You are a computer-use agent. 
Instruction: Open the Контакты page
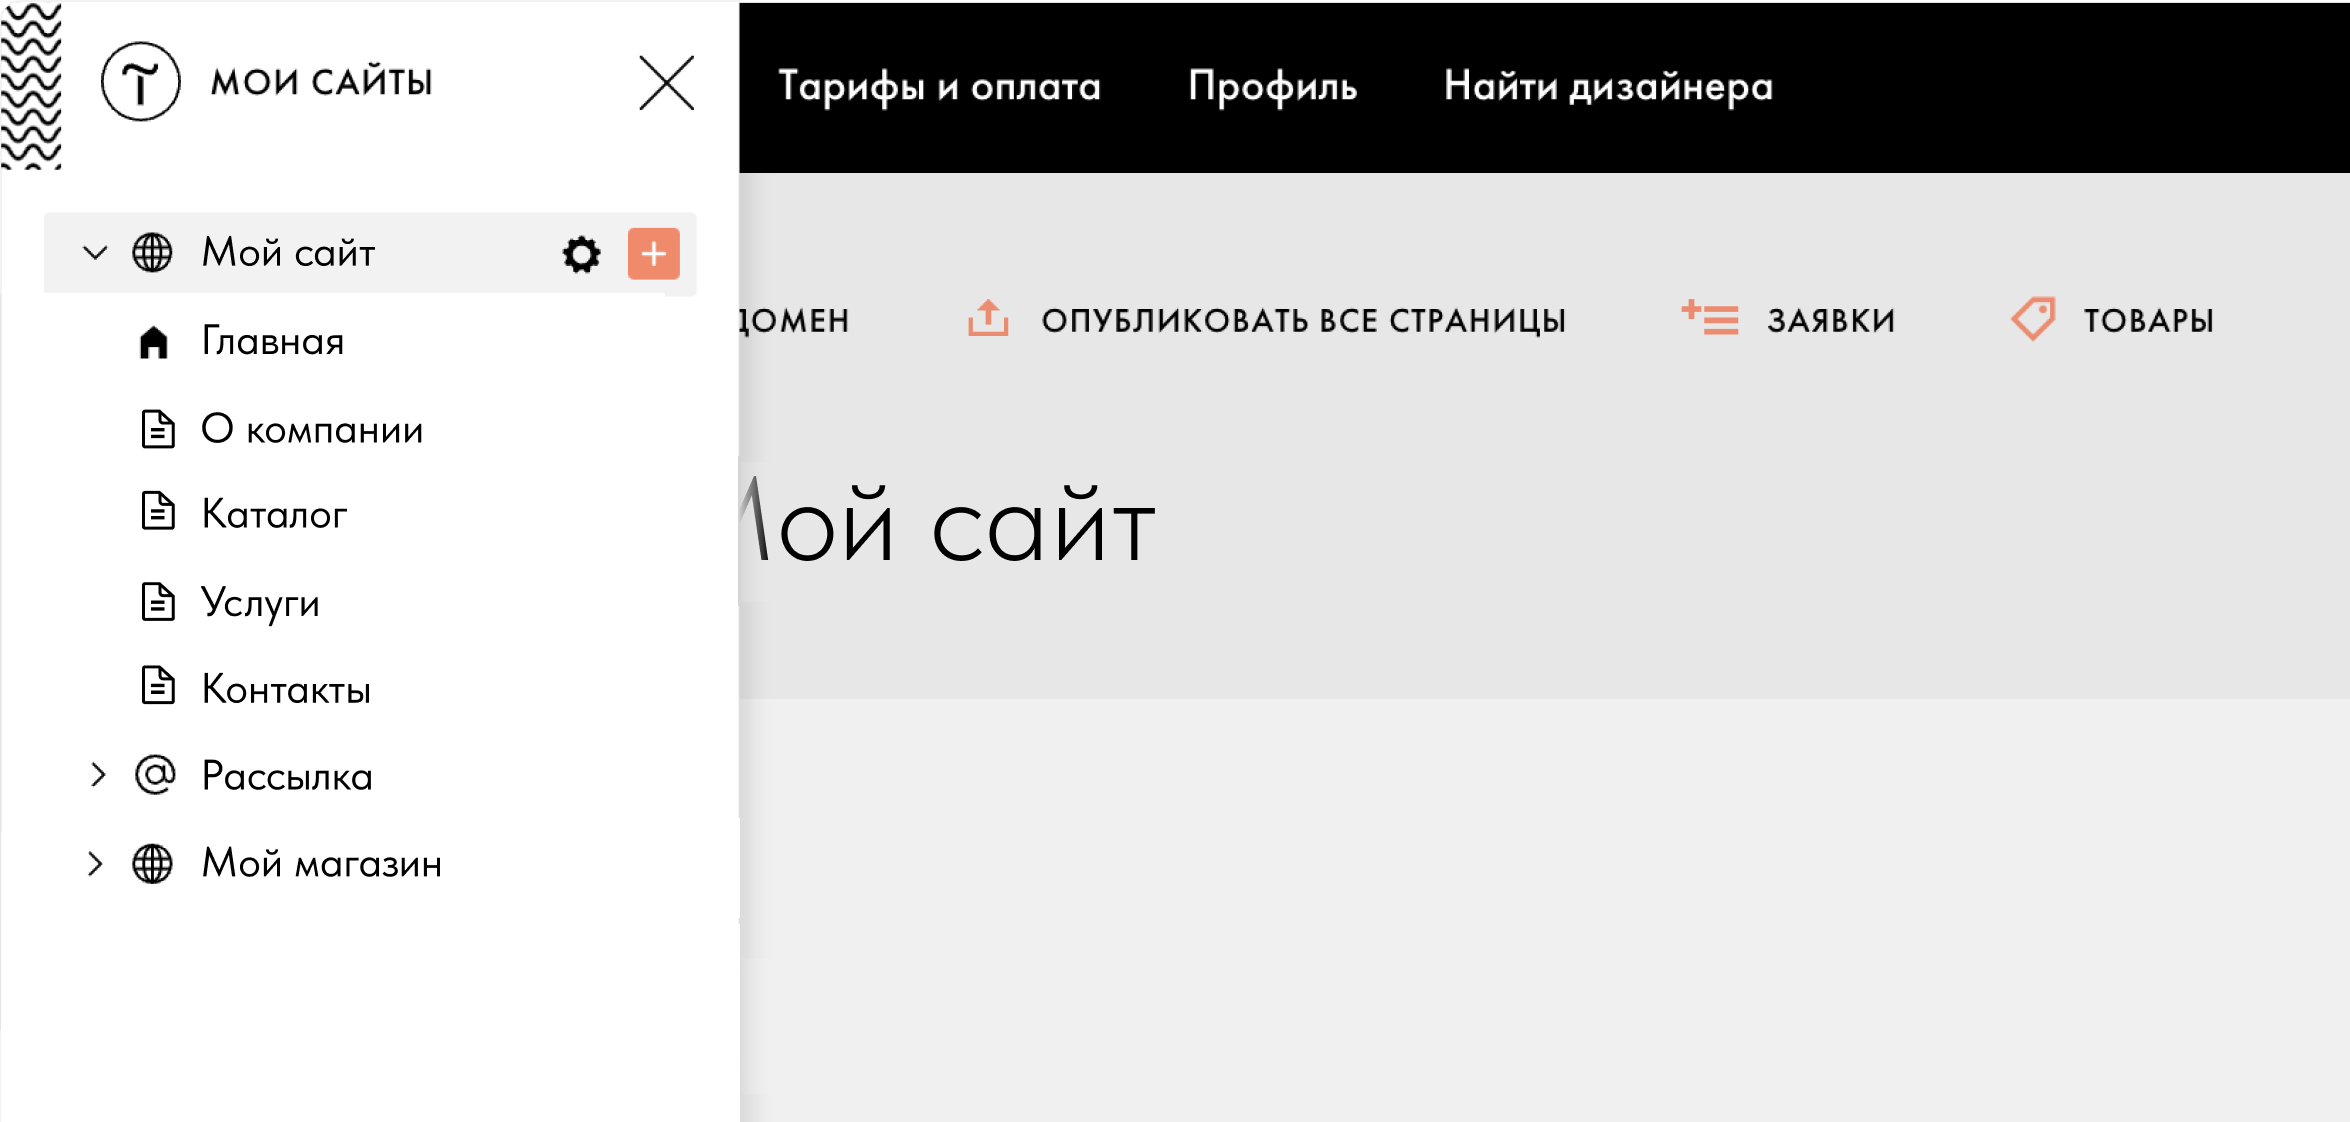click(286, 690)
